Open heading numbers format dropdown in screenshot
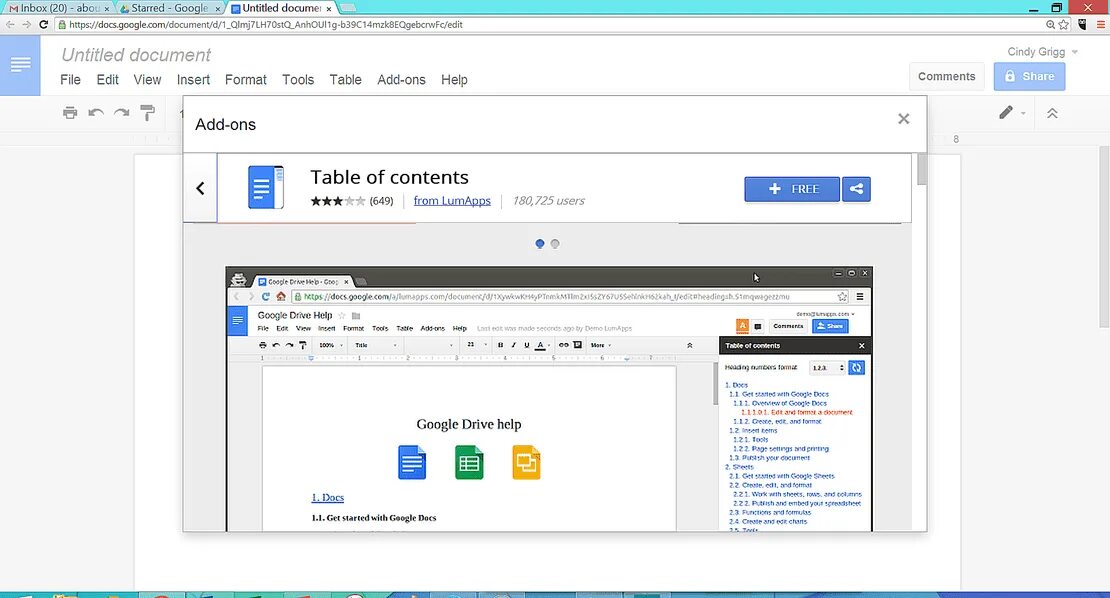The height and width of the screenshot is (598, 1110). pyautogui.click(x=828, y=367)
